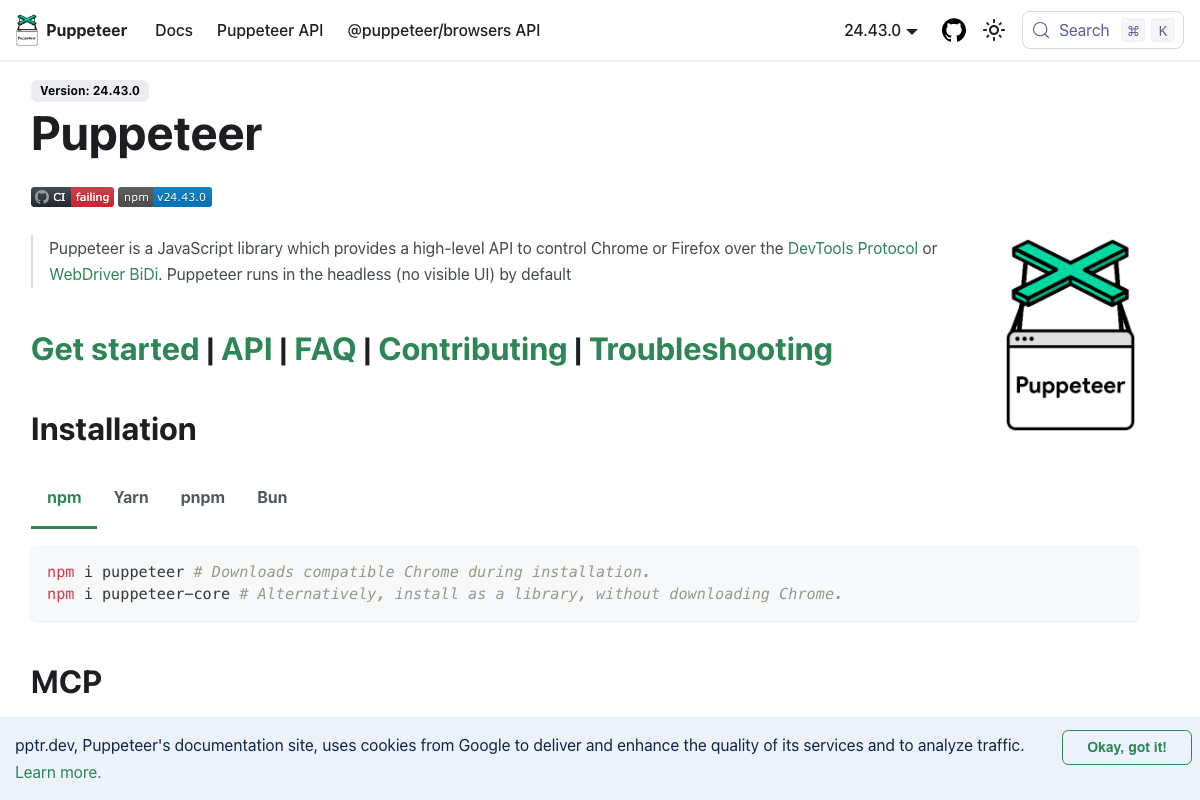Screen dimensions: 1200x800
Task: Open the Get started link
Action: coord(115,349)
